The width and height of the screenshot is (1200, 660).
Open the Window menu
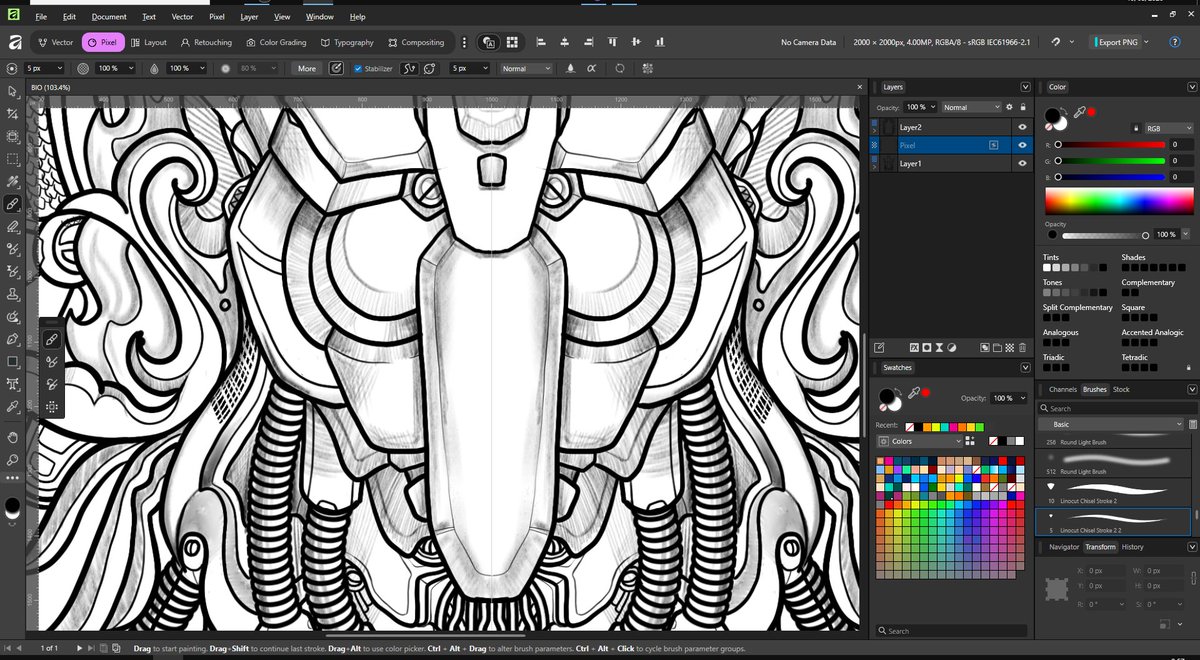tap(320, 17)
